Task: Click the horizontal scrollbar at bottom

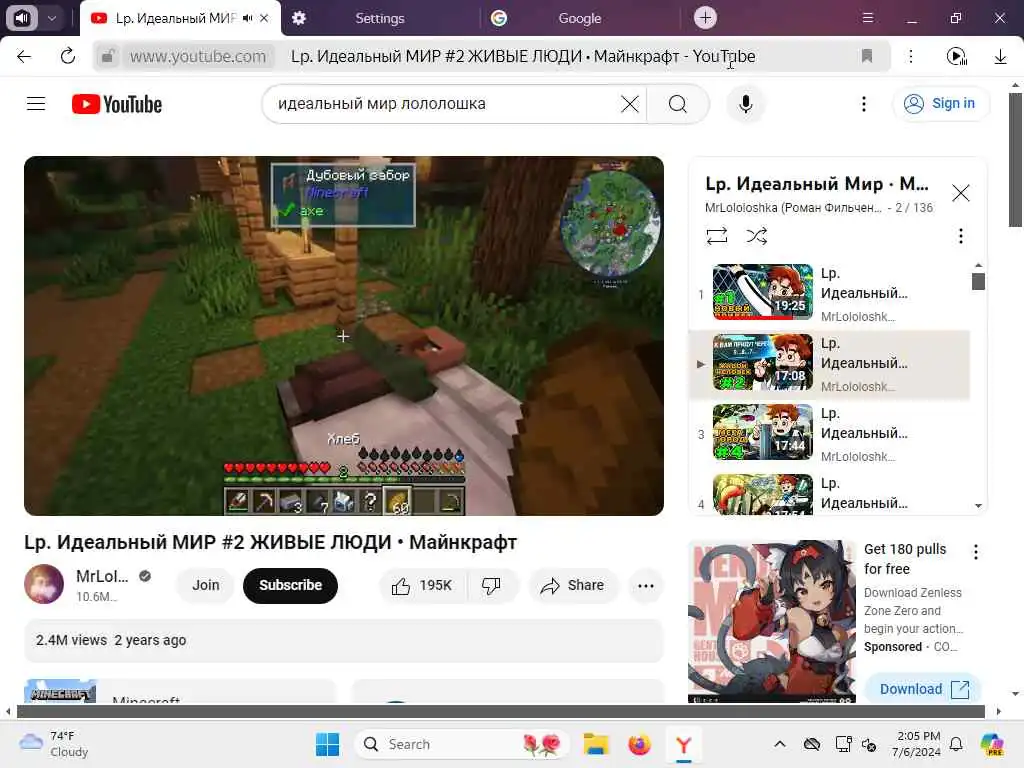Action: tap(501, 712)
